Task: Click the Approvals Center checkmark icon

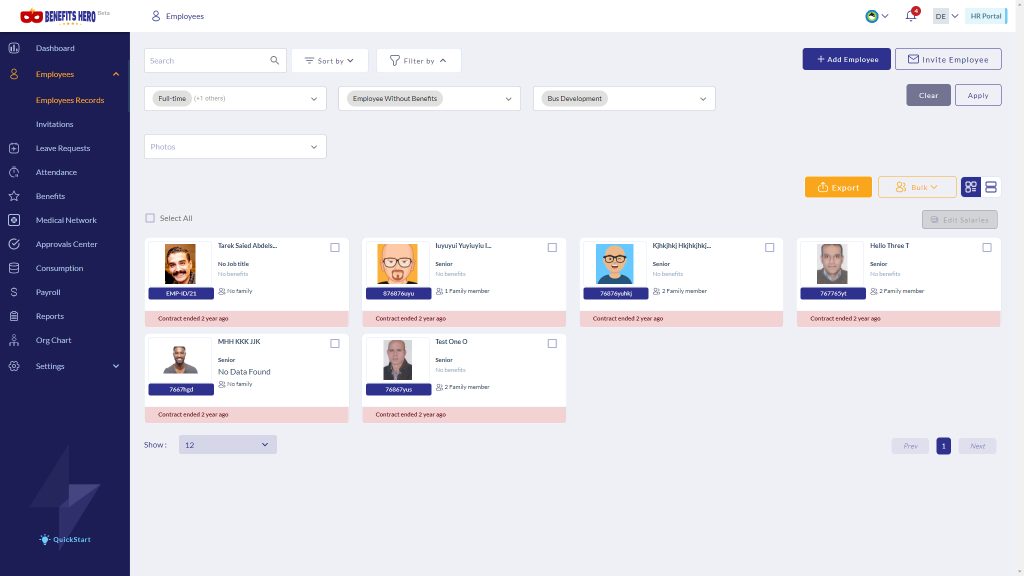Action: (x=14, y=244)
